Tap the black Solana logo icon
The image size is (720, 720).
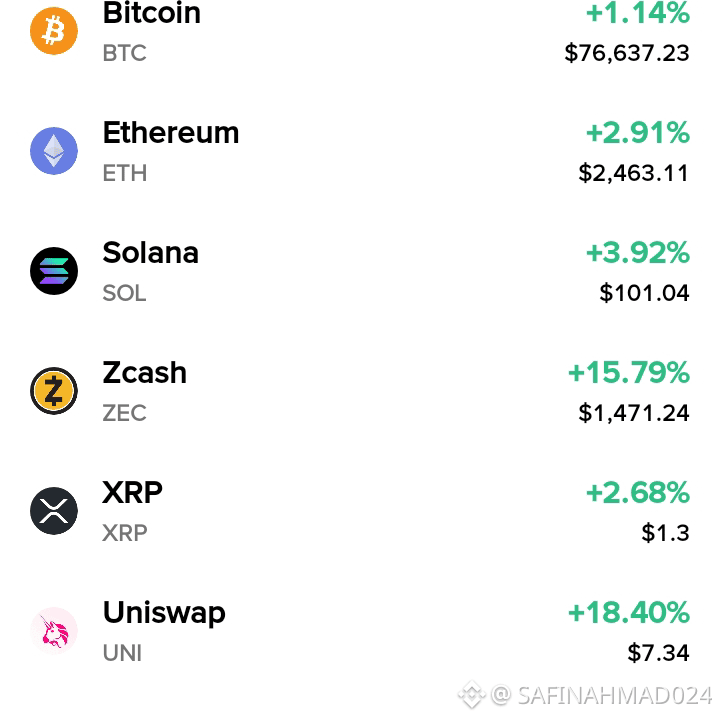54,270
